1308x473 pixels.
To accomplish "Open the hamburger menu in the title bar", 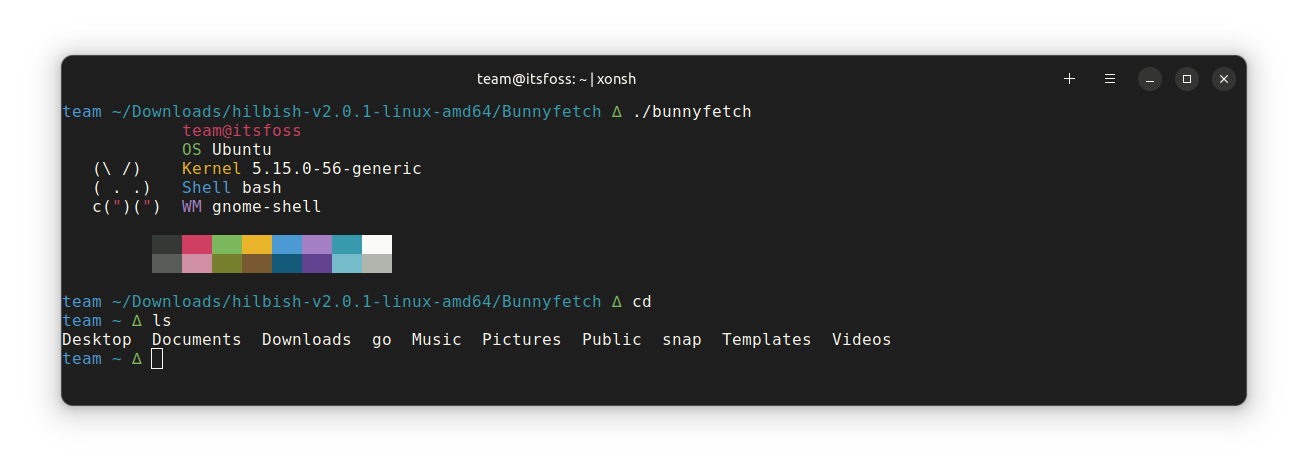I will tap(1110, 78).
